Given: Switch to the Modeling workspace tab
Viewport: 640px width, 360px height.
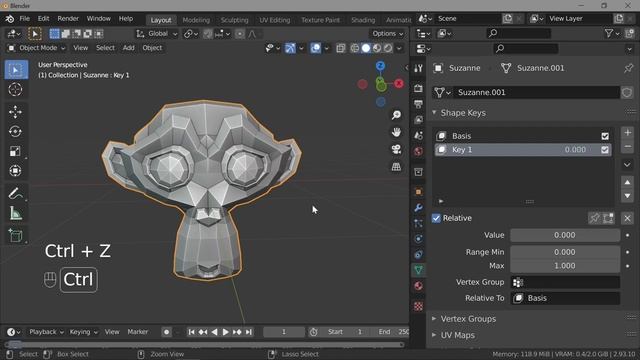Looking at the screenshot, I should [196, 20].
